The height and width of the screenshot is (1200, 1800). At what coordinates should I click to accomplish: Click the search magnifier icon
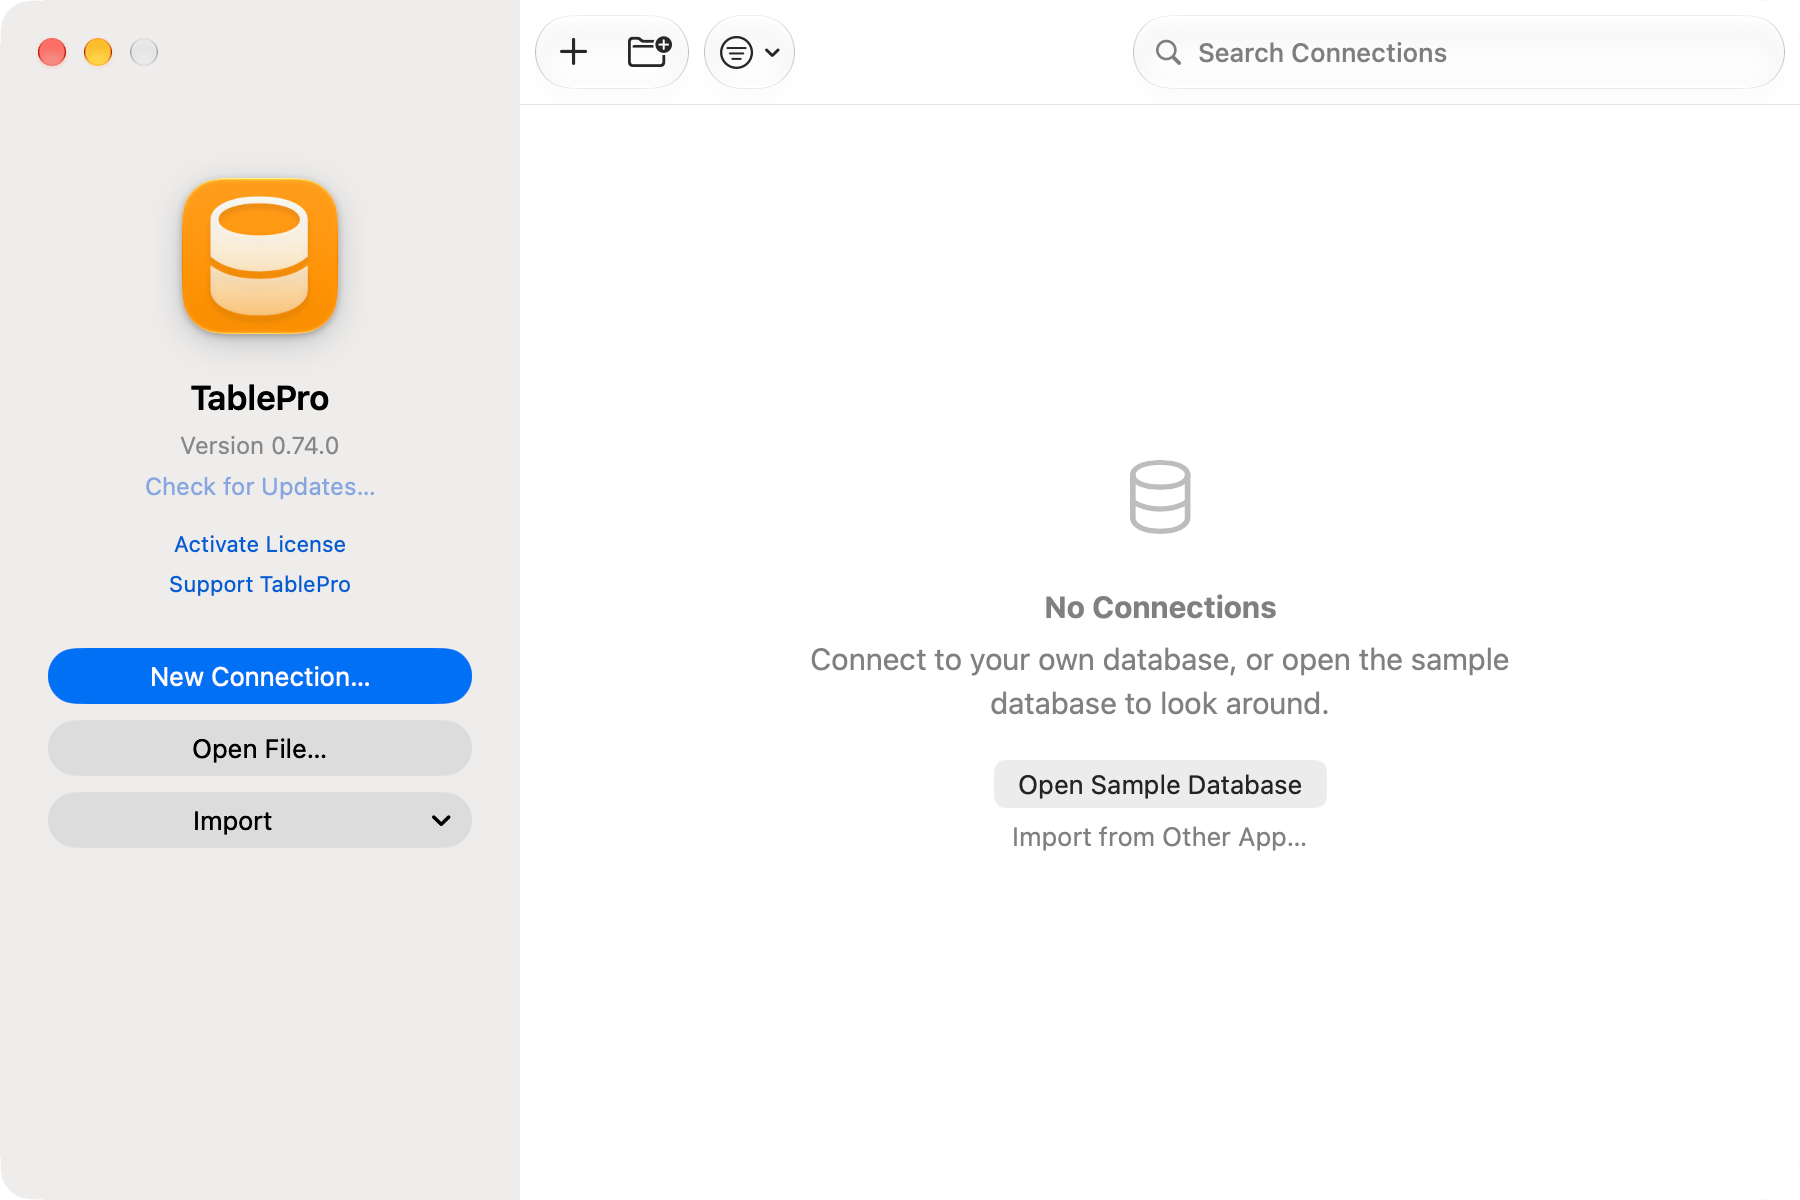pos(1168,52)
